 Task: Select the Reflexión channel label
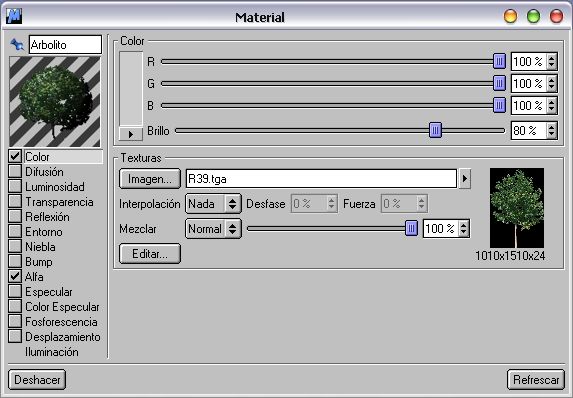pos(47,217)
